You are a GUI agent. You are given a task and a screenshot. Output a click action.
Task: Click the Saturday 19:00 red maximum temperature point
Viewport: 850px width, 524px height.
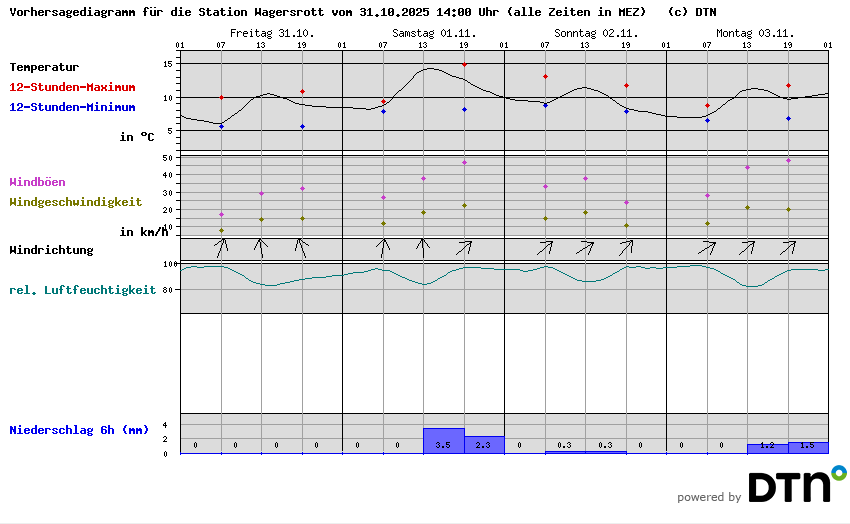click(x=464, y=65)
